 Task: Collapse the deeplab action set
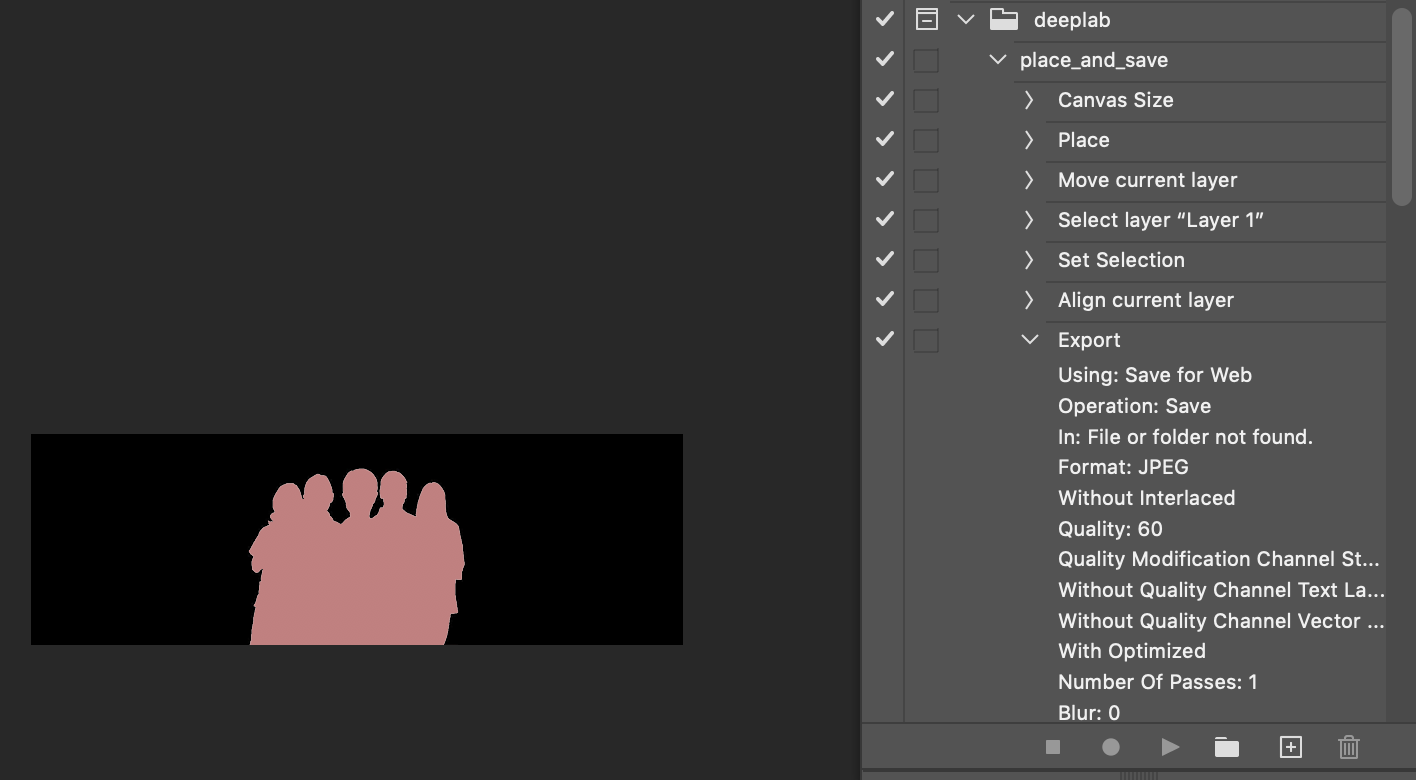(x=966, y=20)
